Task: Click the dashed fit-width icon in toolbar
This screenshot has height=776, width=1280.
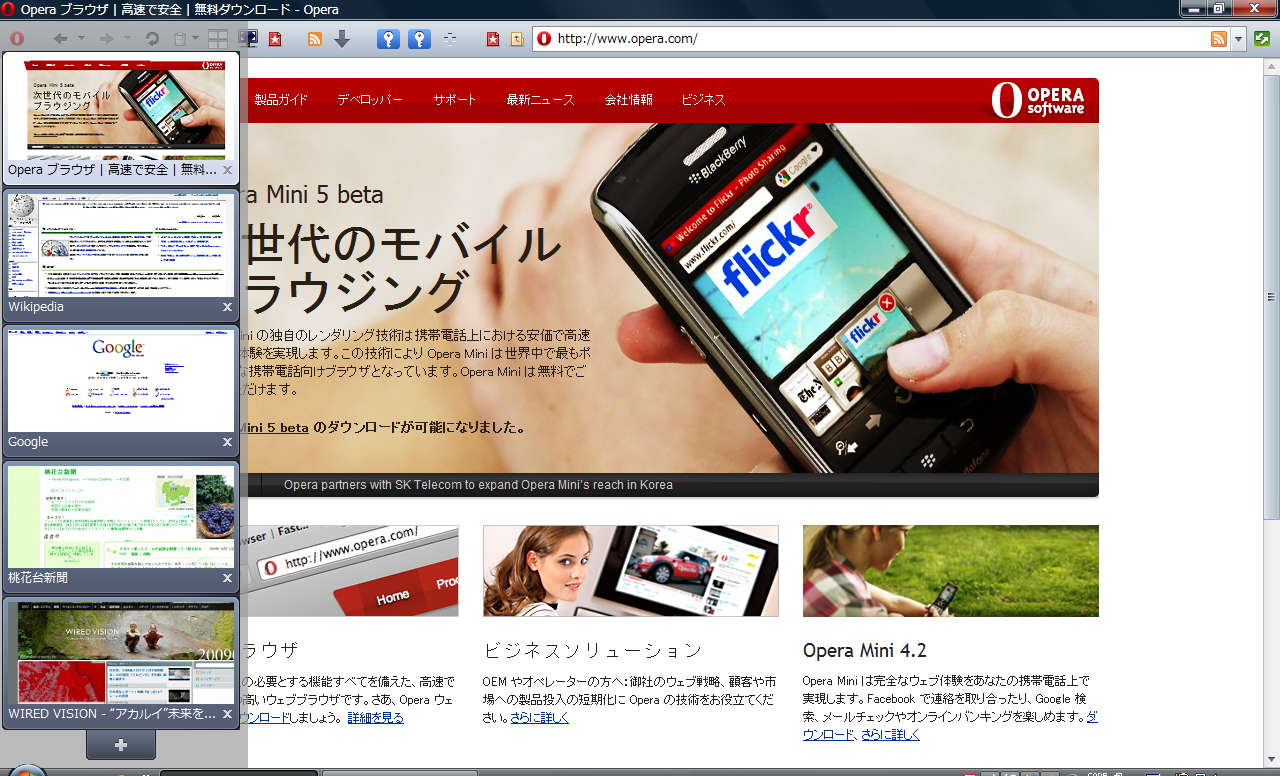Action: (450, 39)
